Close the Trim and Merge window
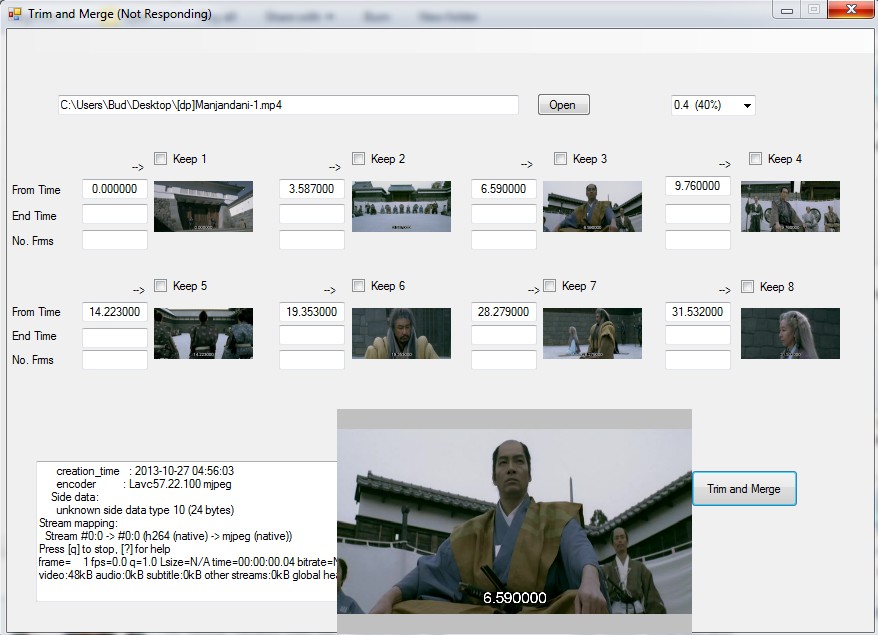The image size is (878, 635). pyautogui.click(x=851, y=10)
